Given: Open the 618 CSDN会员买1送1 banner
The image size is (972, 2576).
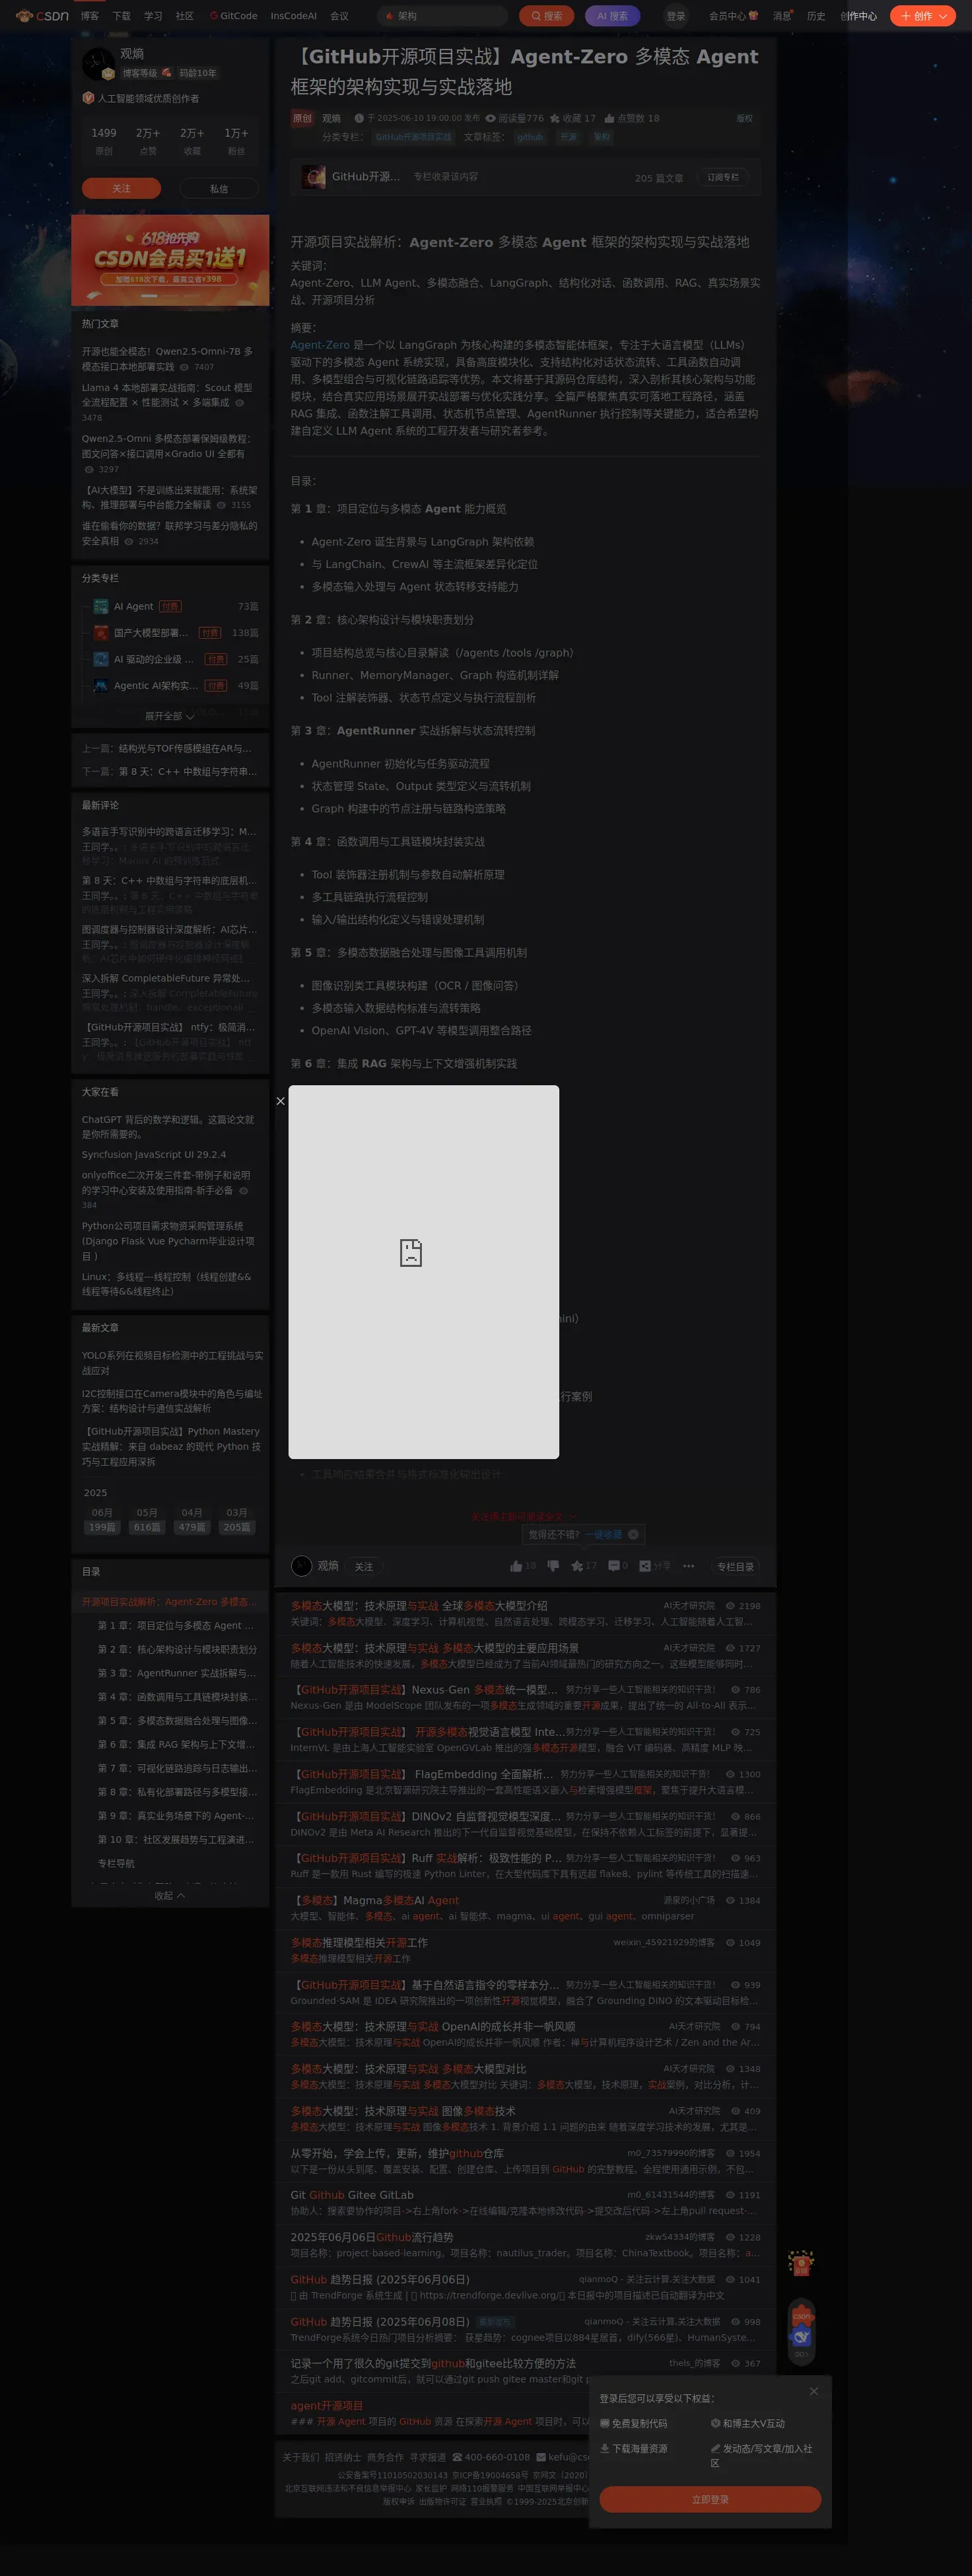Looking at the screenshot, I should (170, 260).
